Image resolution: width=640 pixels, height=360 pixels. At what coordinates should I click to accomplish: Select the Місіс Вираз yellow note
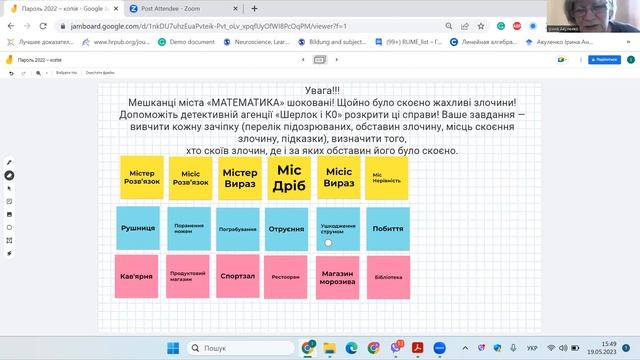pos(339,178)
